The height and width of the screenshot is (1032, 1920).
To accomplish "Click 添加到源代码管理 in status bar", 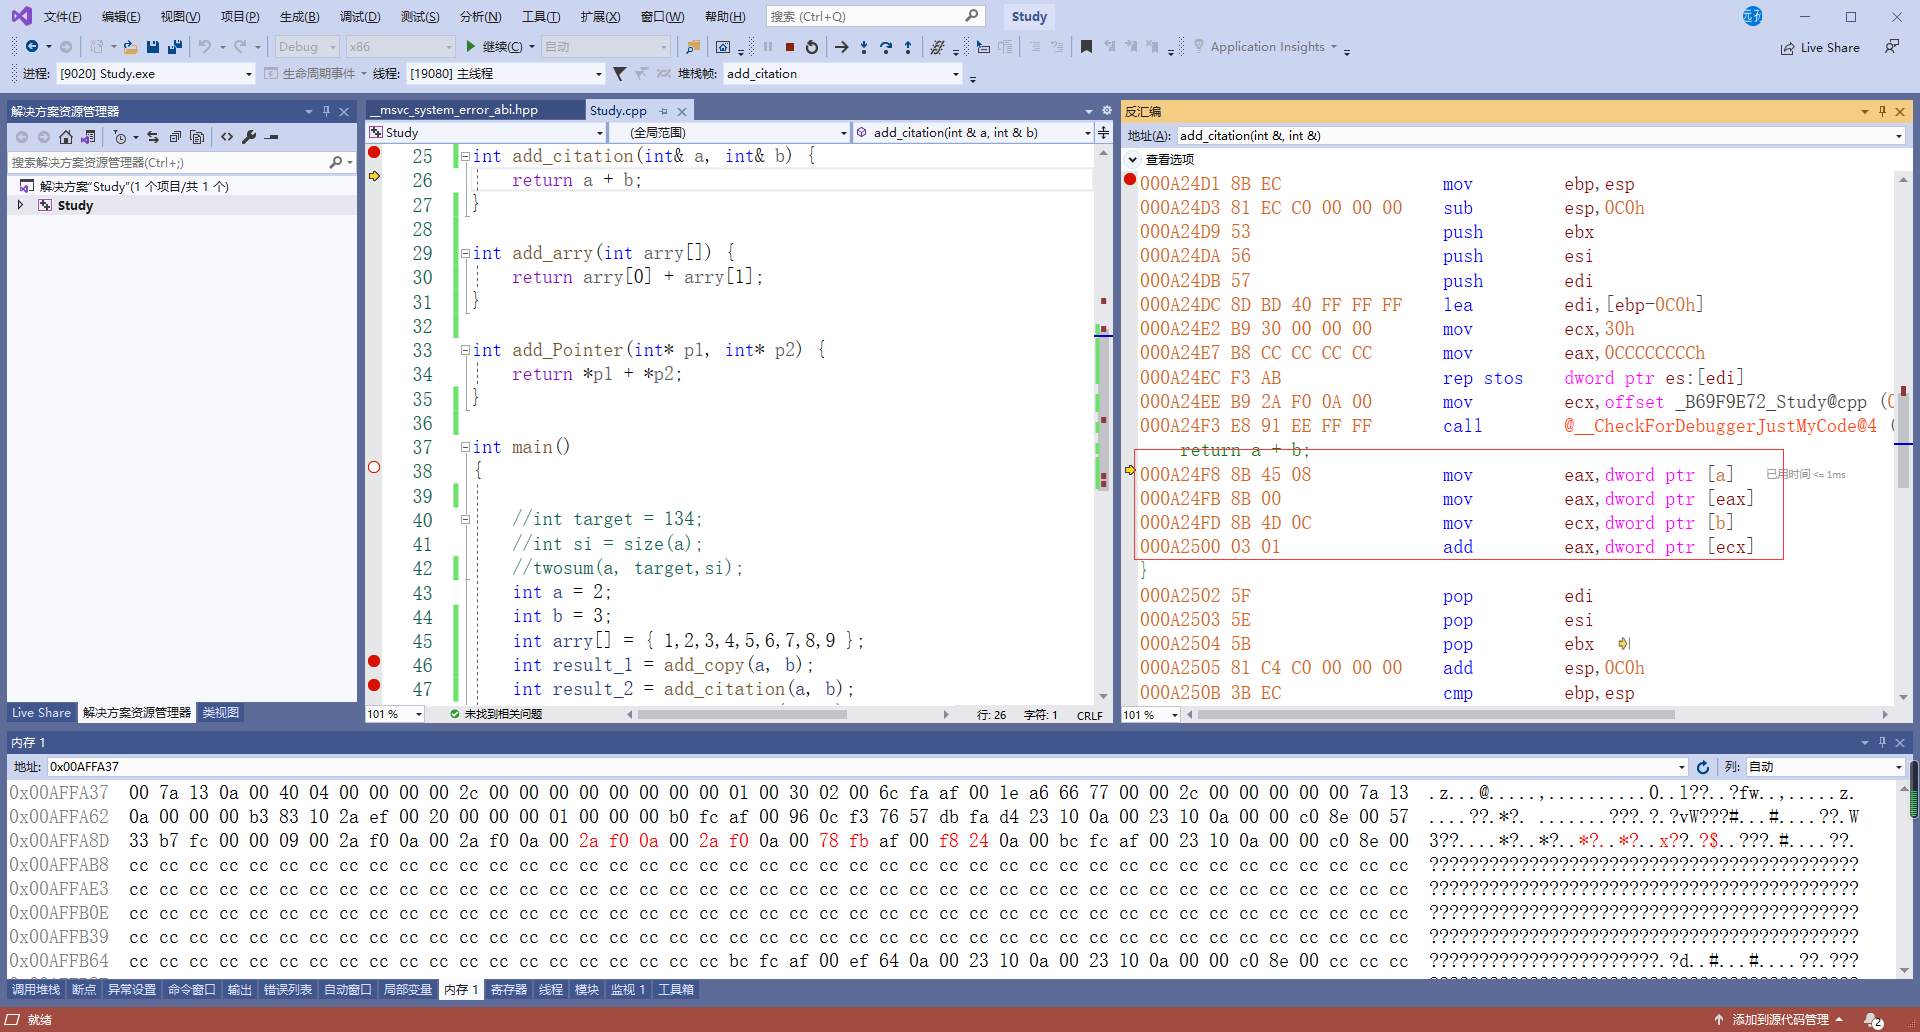I will [x=1780, y=1020].
